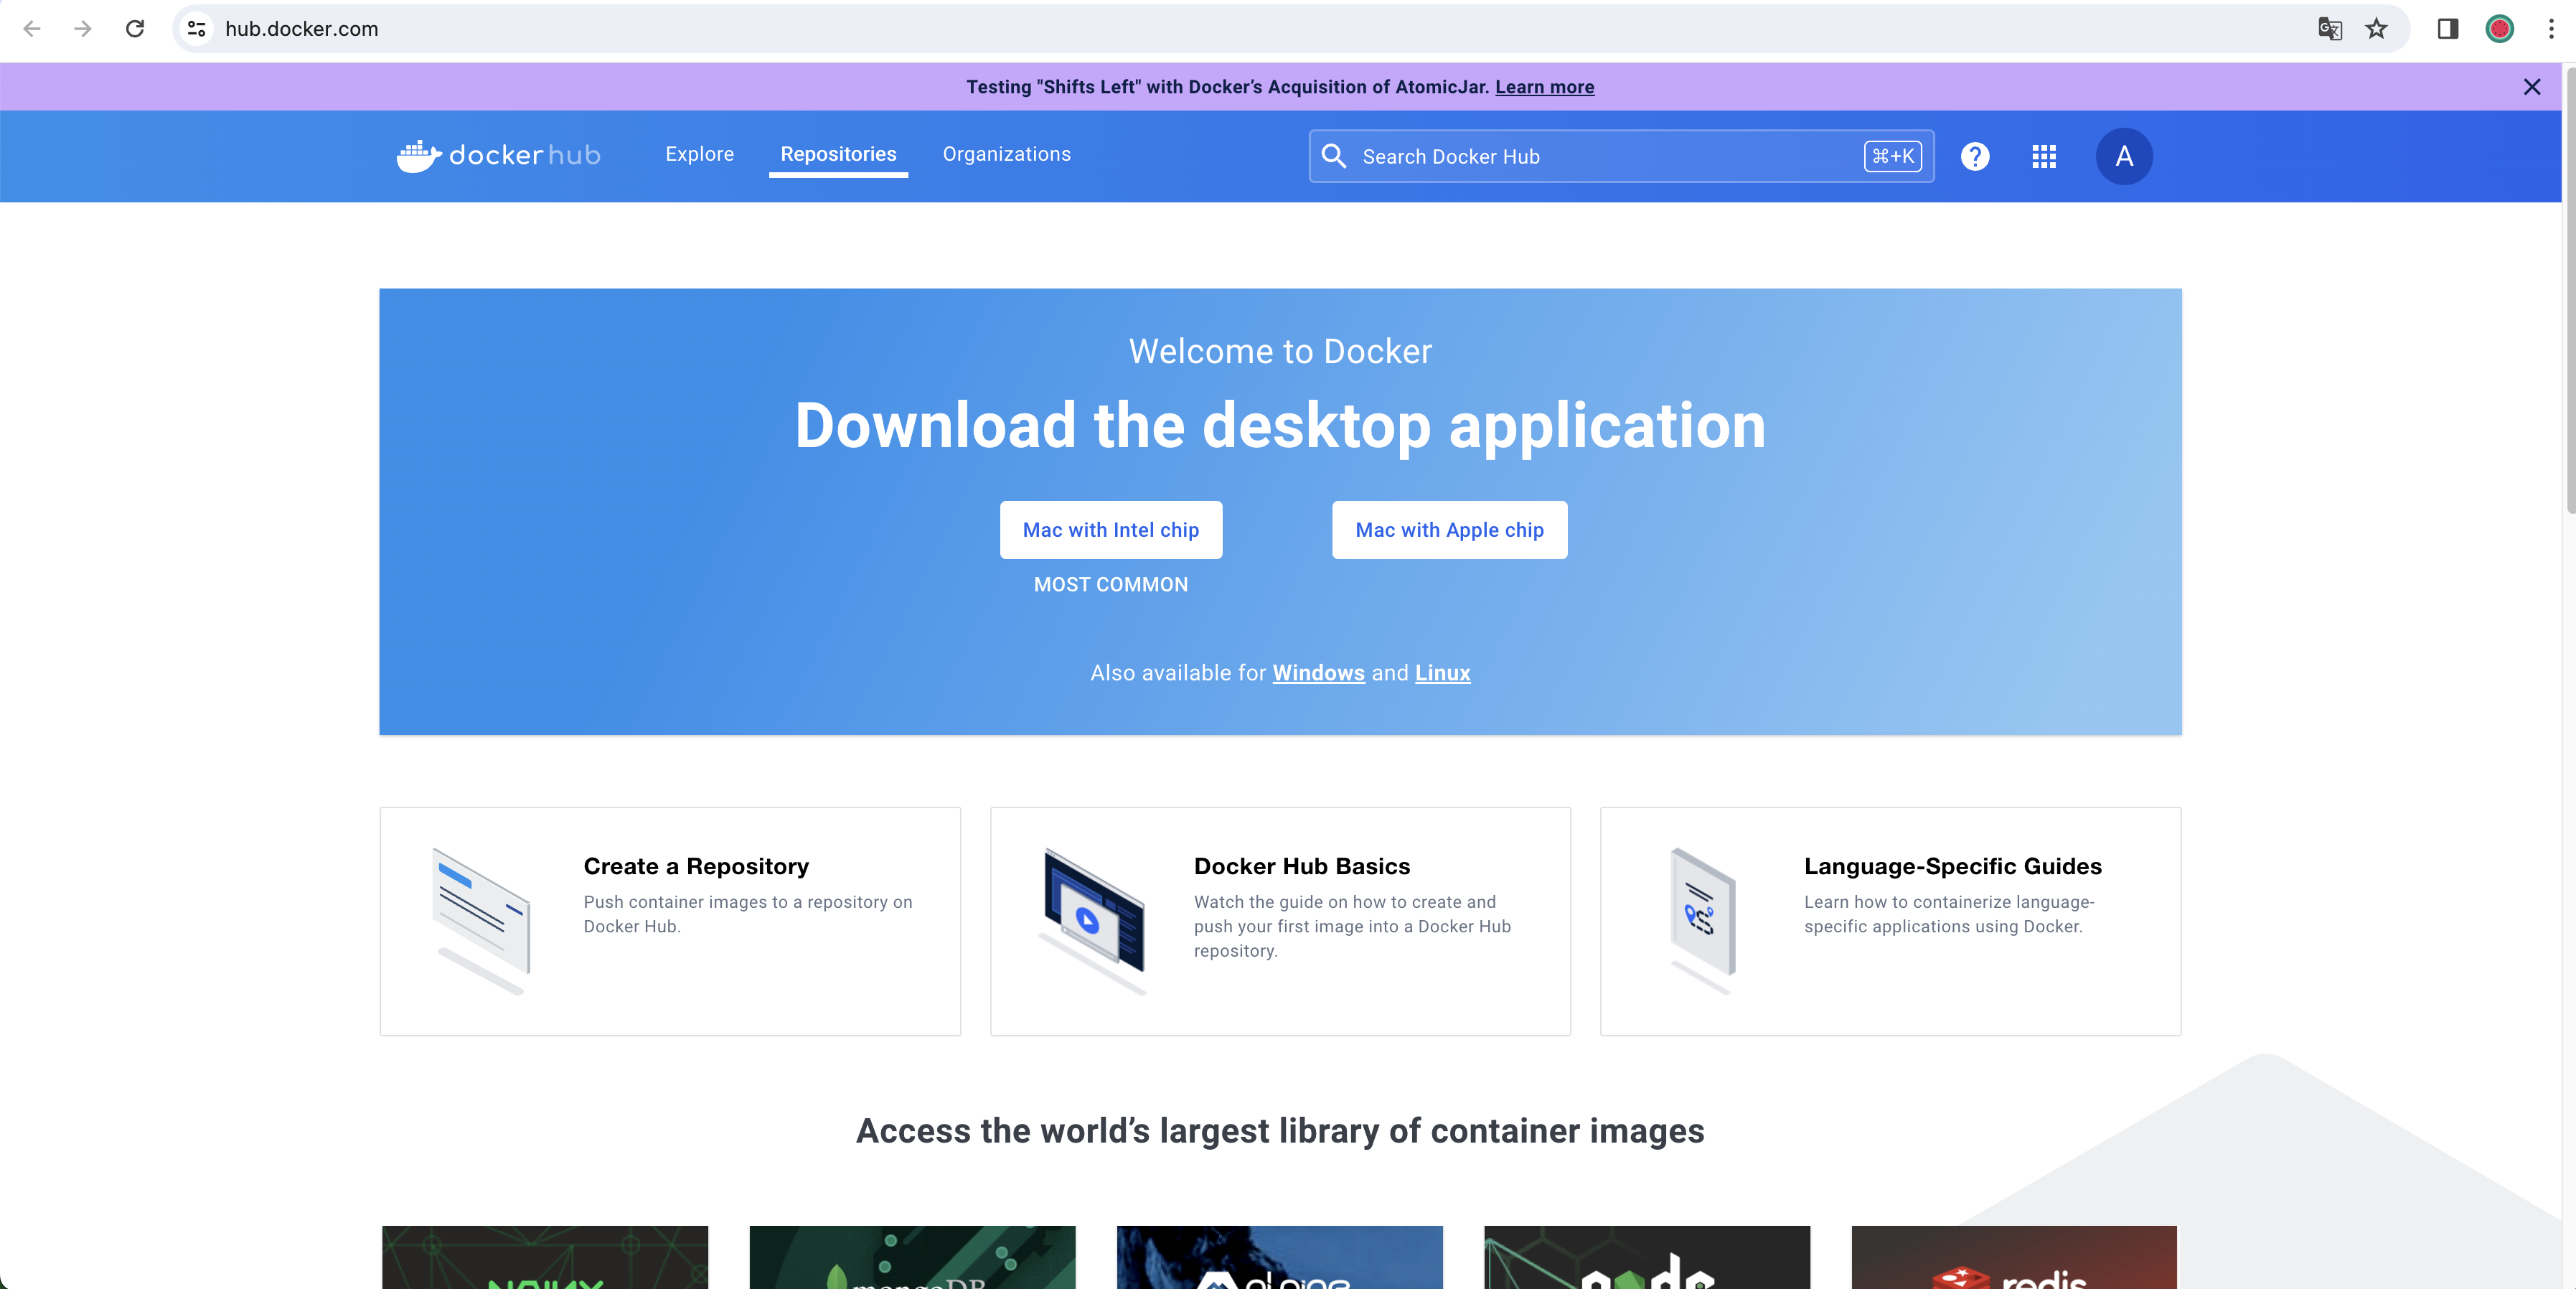The height and width of the screenshot is (1289, 2576).
Task: Switch to the Organizations tab
Action: 1006,154
